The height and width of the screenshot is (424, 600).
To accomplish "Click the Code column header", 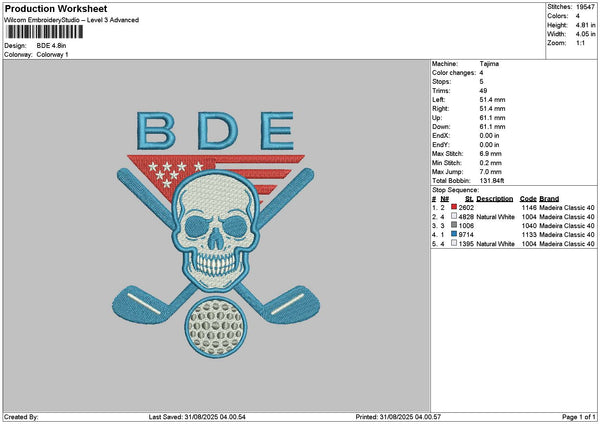I will pyautogui.click(x=529, y=198).
